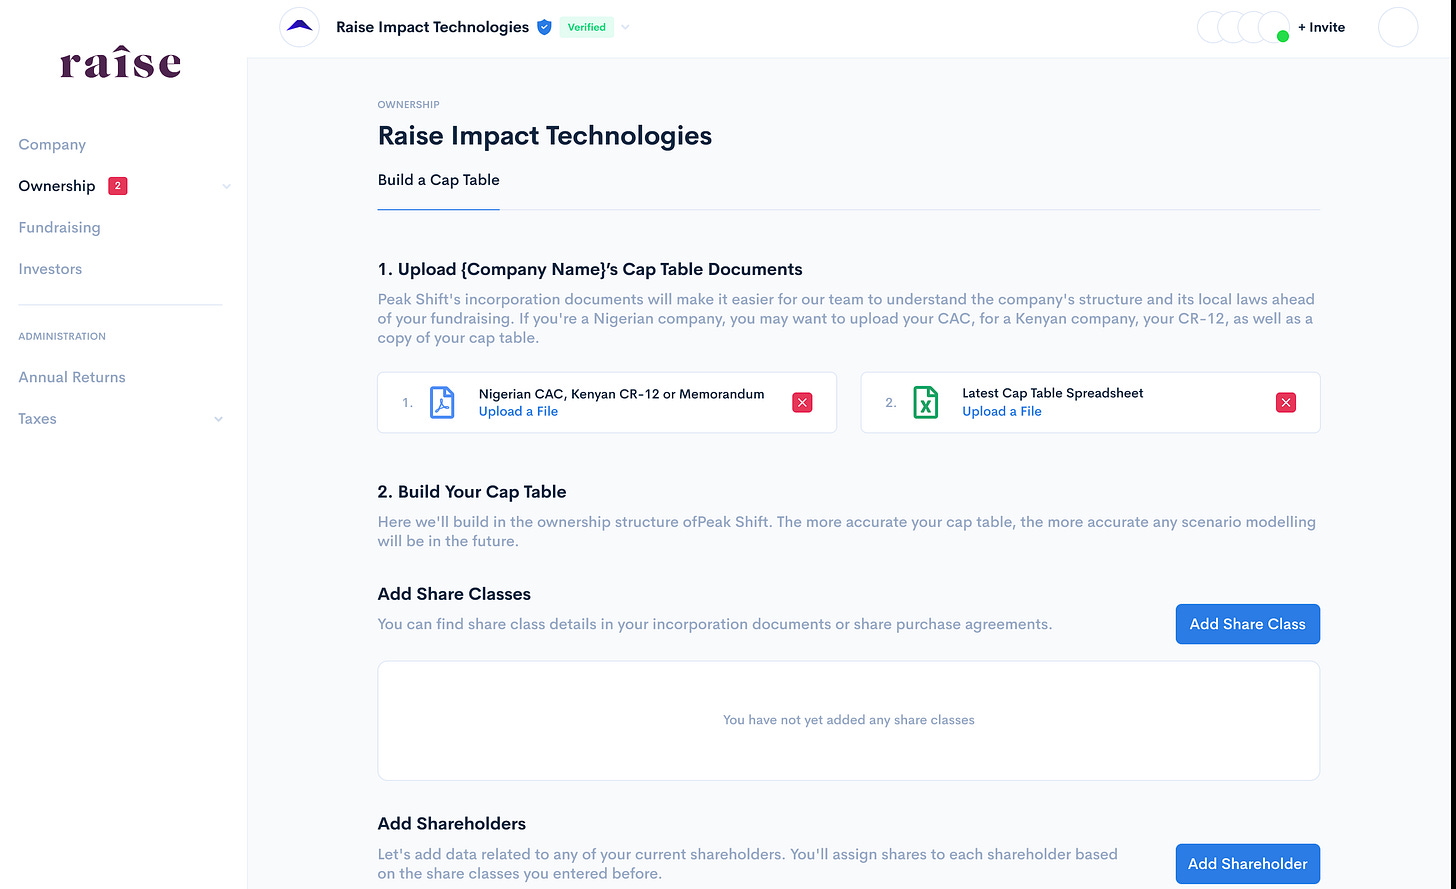Click the raise logo in the sidebar
Viewport: 1456px width, 889px height.
point(120,63)
